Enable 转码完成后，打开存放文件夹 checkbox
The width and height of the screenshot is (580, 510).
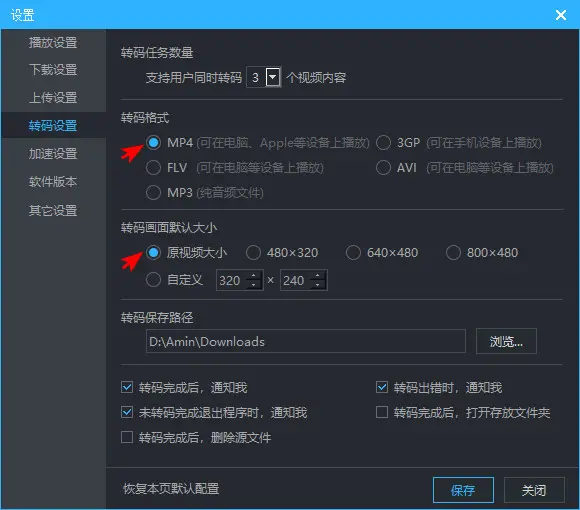382,412
